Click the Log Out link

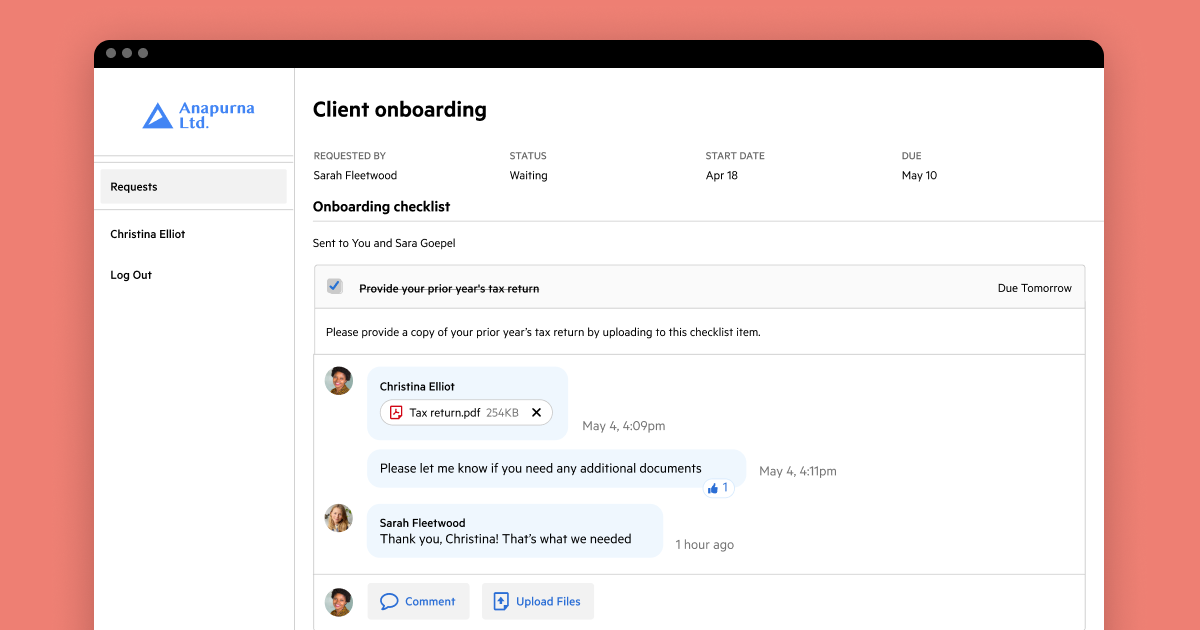[130, 274]
